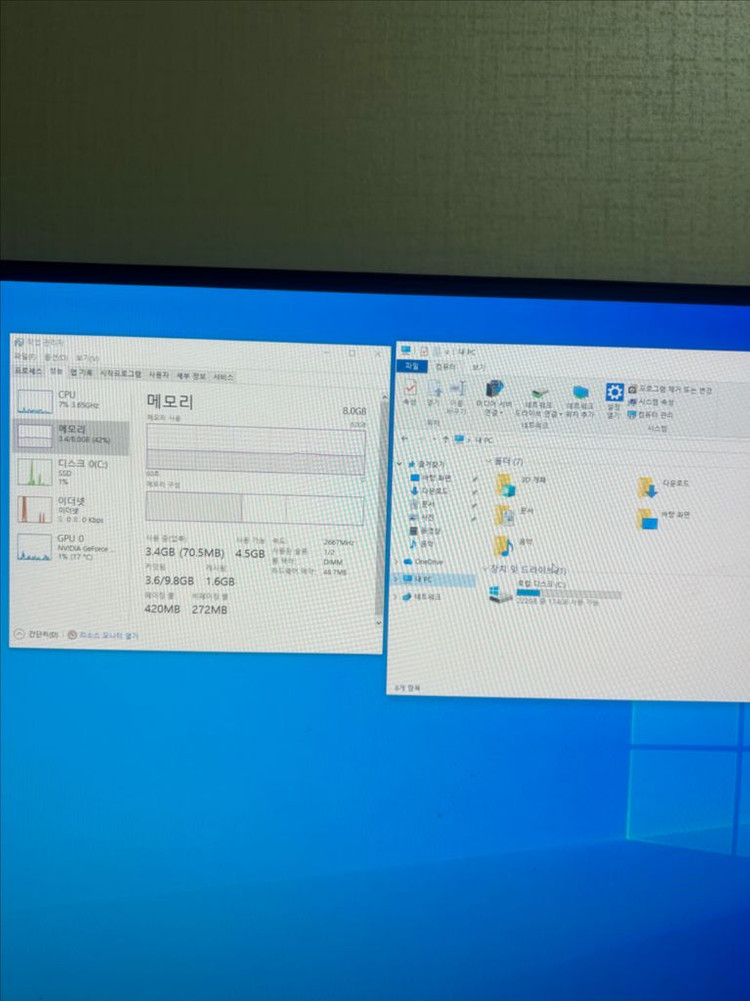750x1001 pixels.
Task: Click the 내 PC icon in the Explorer title bar
Action: coord(407,350)
